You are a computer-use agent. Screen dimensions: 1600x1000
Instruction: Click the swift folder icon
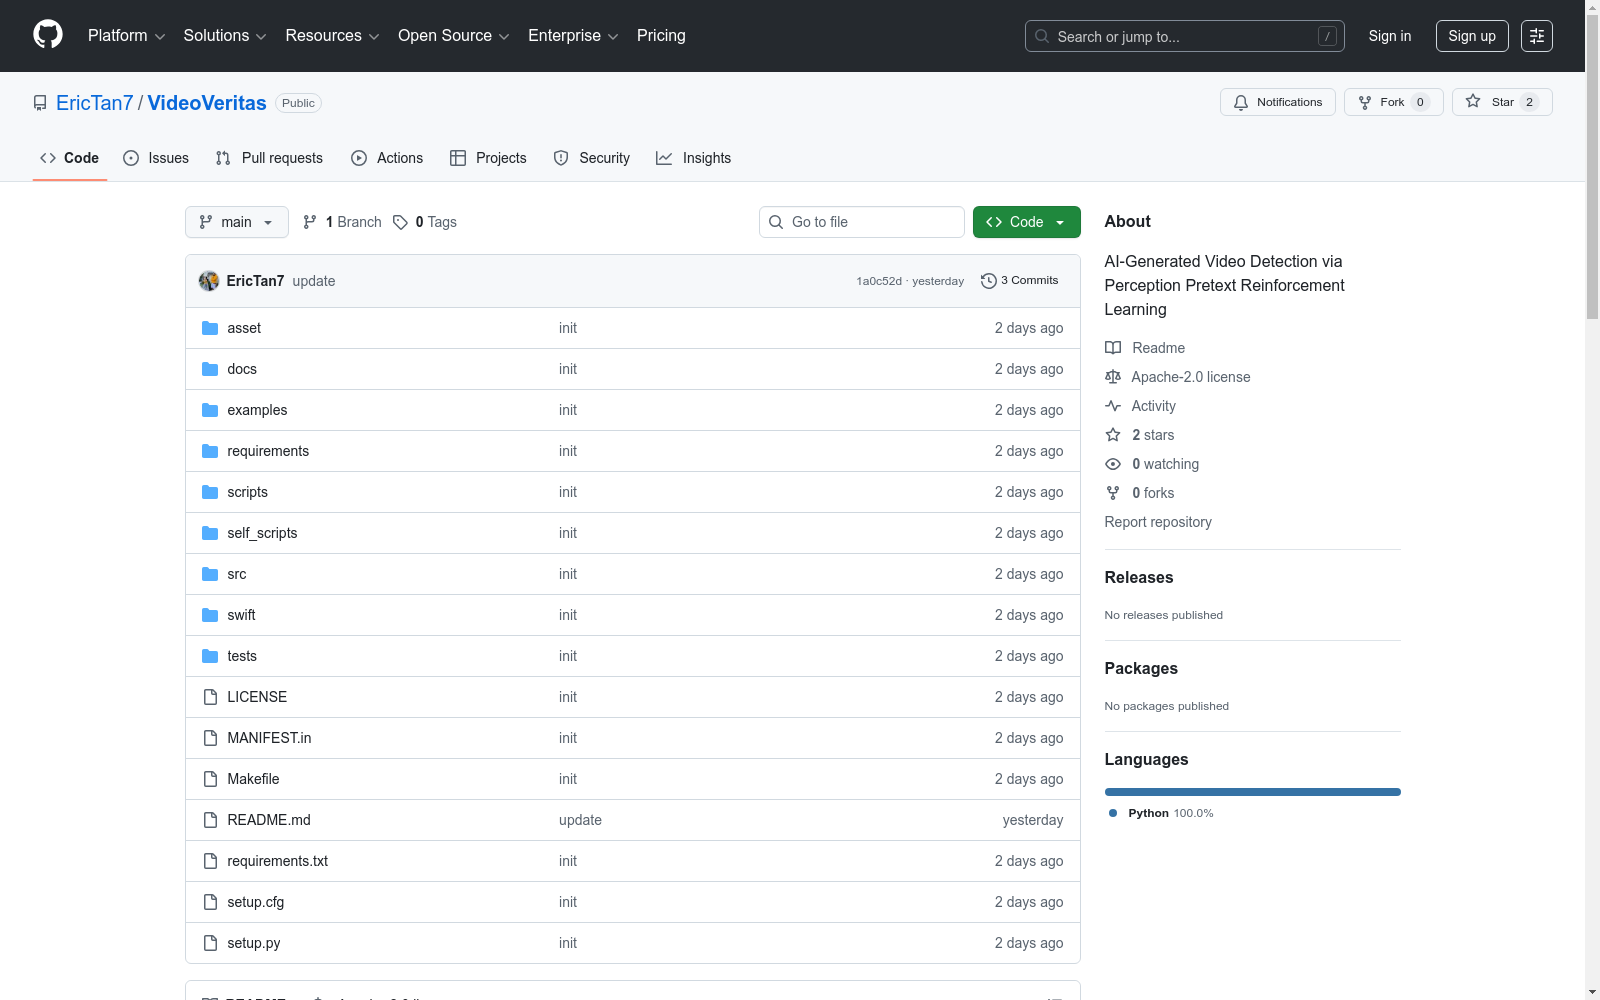click(x=210, y=615)
